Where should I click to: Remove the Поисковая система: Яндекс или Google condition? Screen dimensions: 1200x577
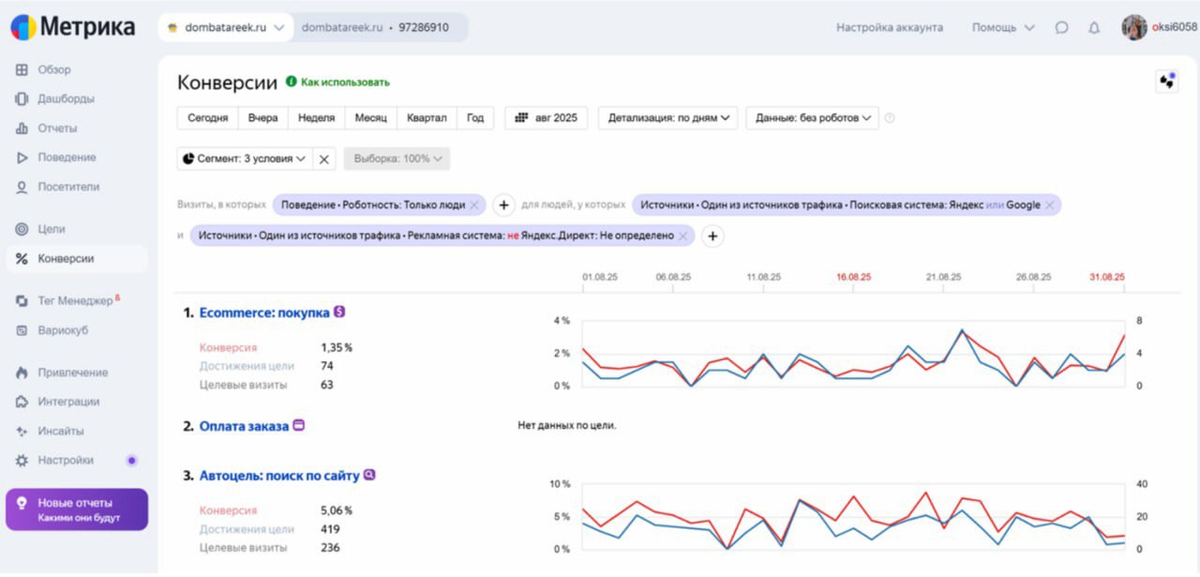pyautogui.click(x=1049, y=205)
